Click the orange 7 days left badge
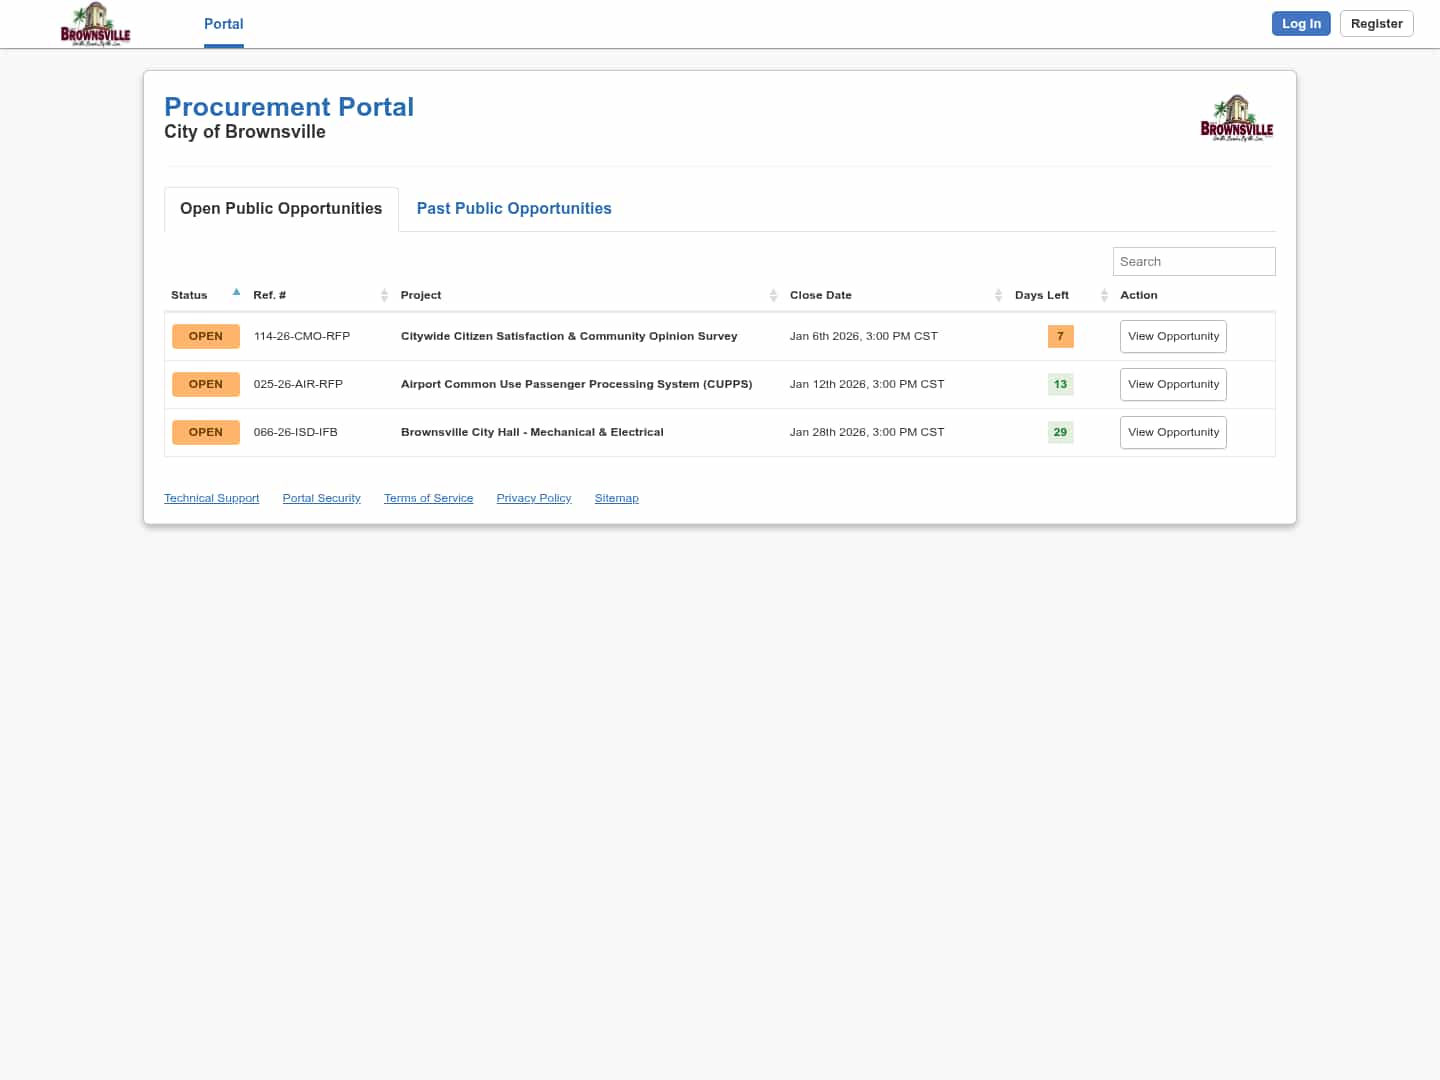The width and height of the screenshot is (1440, 1080). pos(1060,336)
